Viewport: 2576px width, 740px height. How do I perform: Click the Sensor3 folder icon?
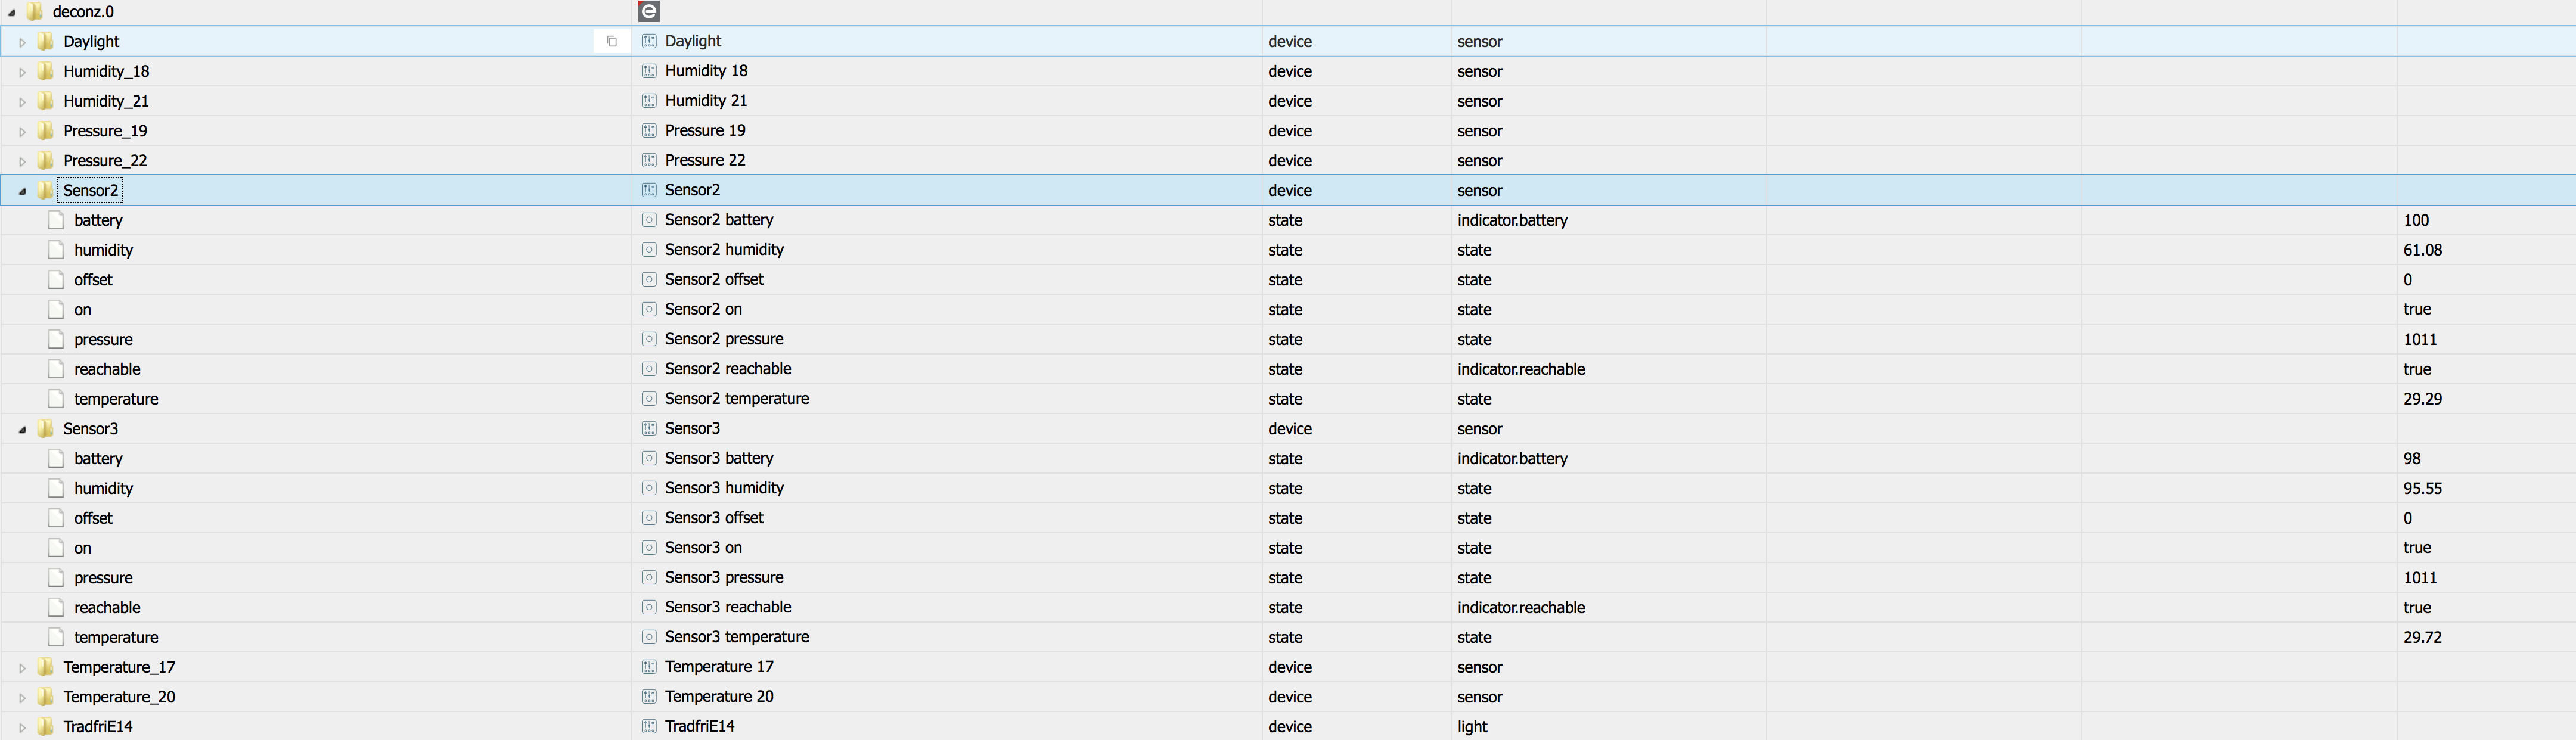(x=45, y=428)
